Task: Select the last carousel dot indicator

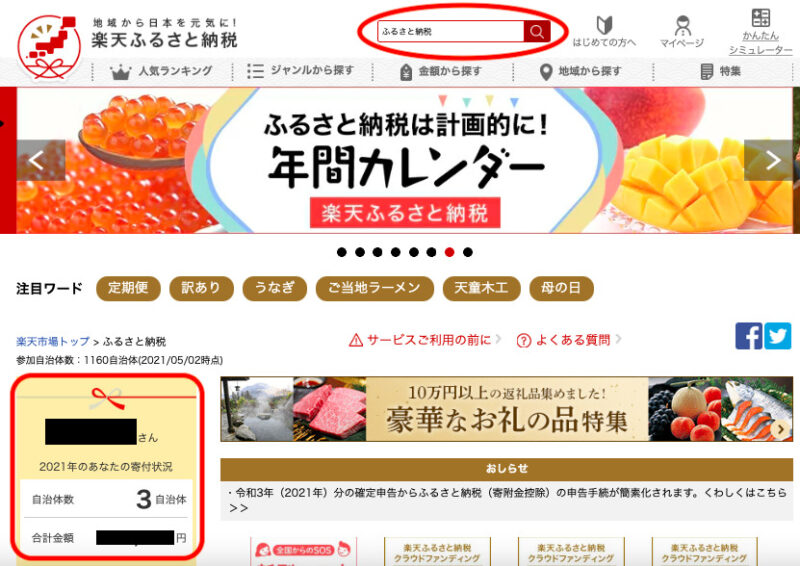Action: click(x=468, y=252)
